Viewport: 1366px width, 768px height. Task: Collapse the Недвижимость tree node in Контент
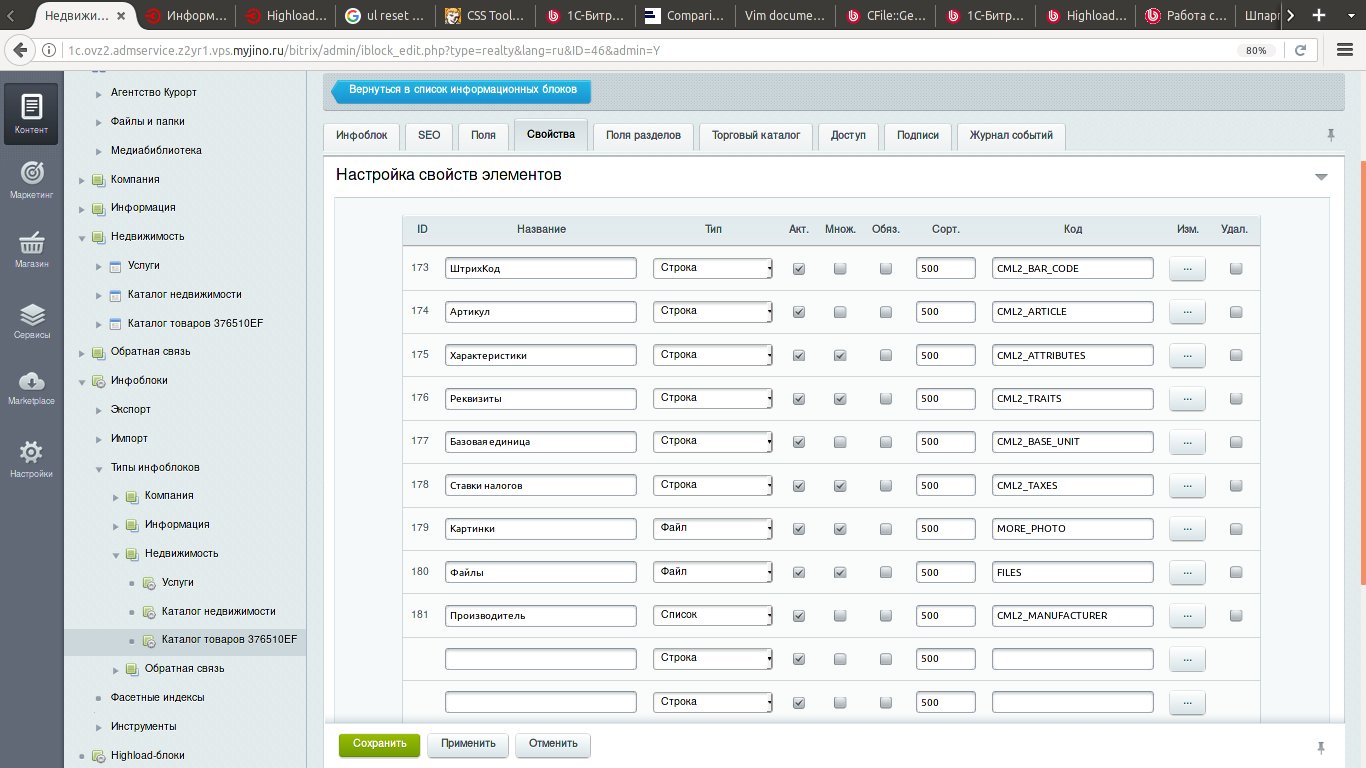[x=82, y=238]
